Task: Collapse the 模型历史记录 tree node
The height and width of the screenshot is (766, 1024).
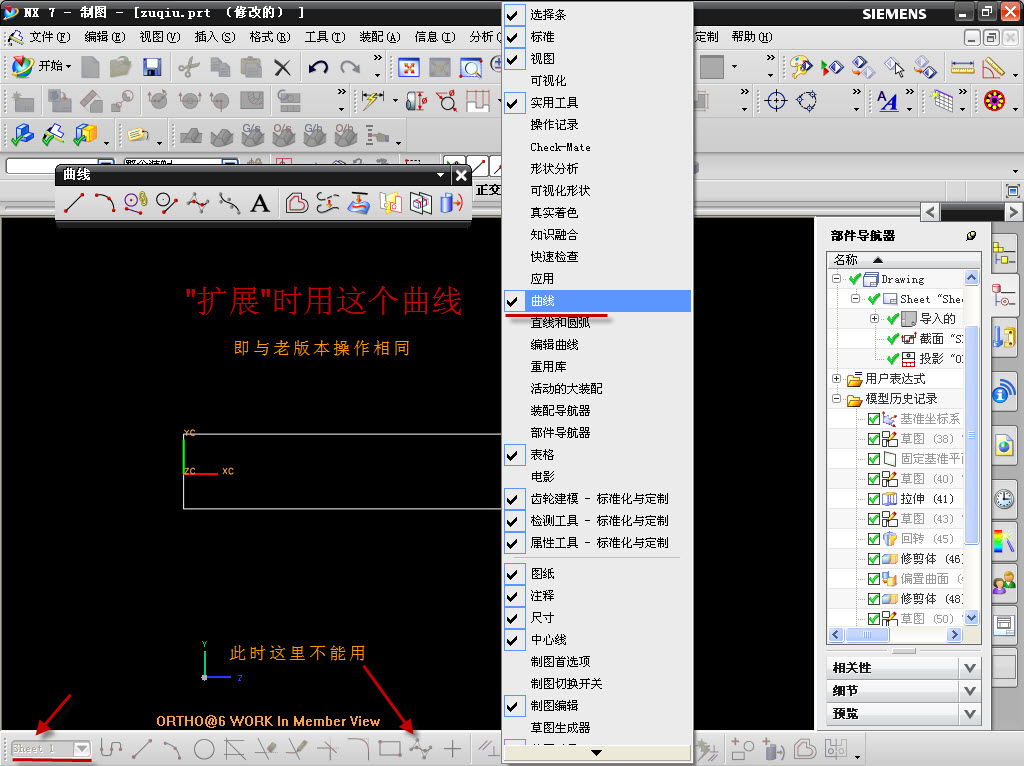Action: click(x=836, y=398)
